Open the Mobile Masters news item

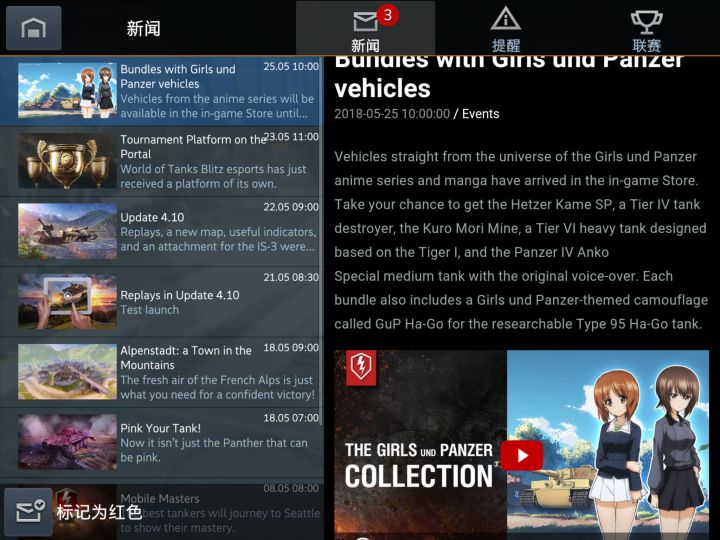161,511
